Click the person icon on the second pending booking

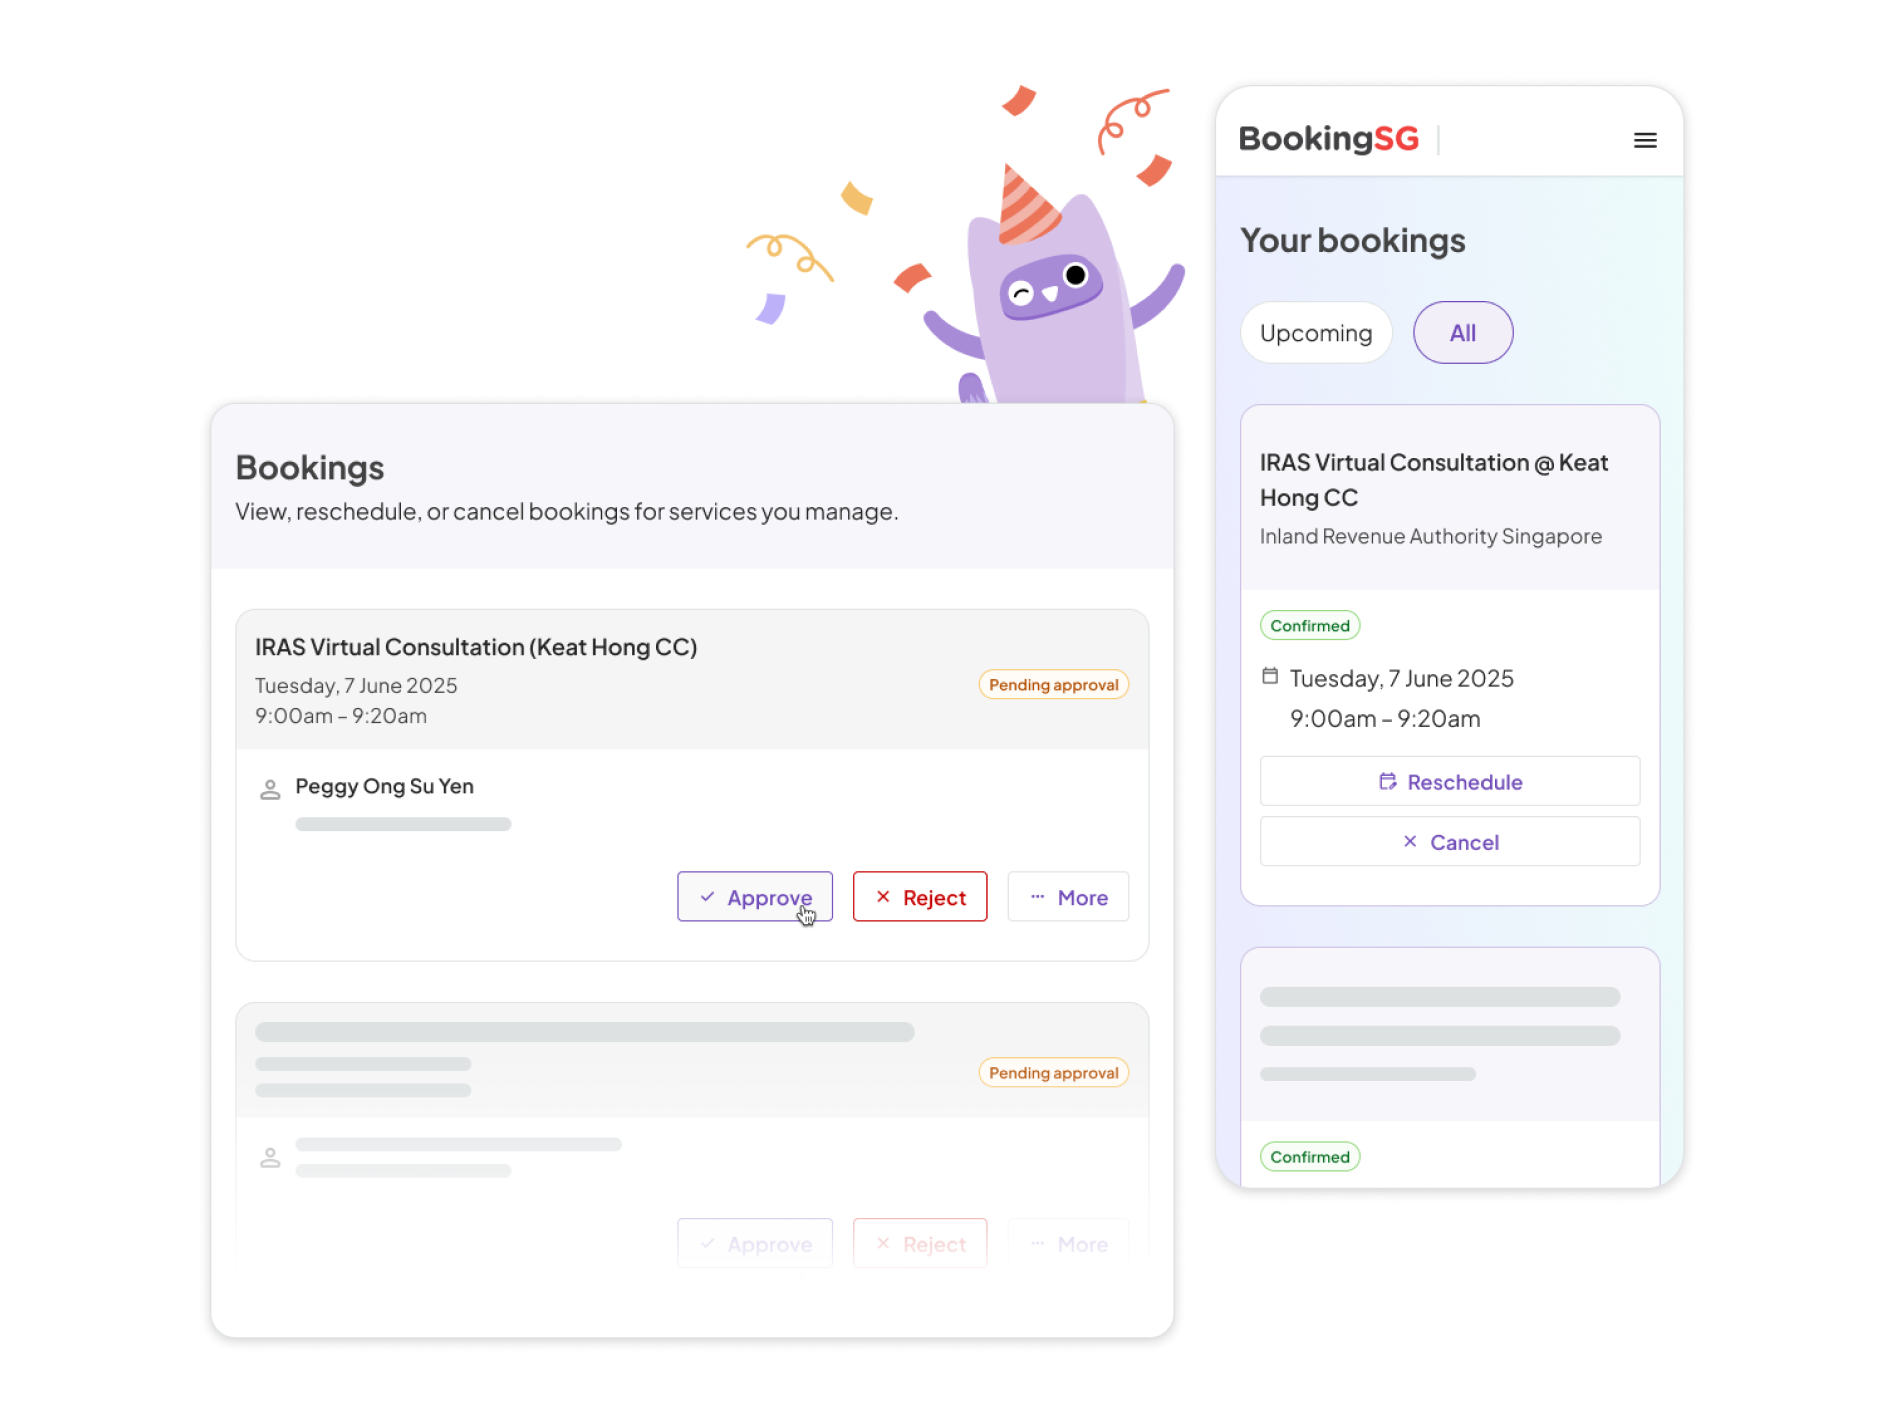click(x=269, y=1157)
